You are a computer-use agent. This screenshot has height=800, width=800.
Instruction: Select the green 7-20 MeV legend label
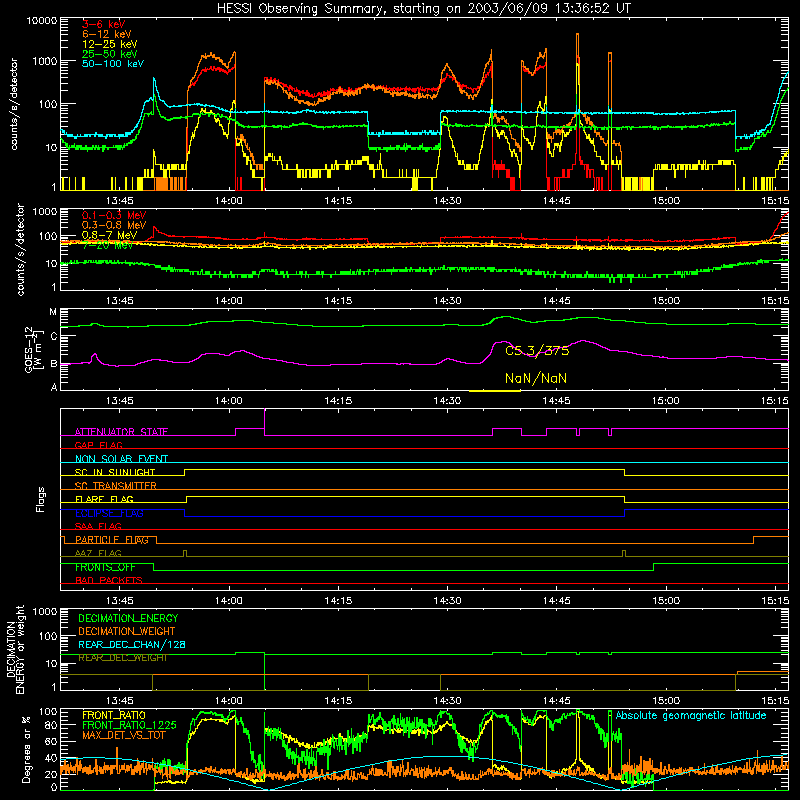pos(108,245)
